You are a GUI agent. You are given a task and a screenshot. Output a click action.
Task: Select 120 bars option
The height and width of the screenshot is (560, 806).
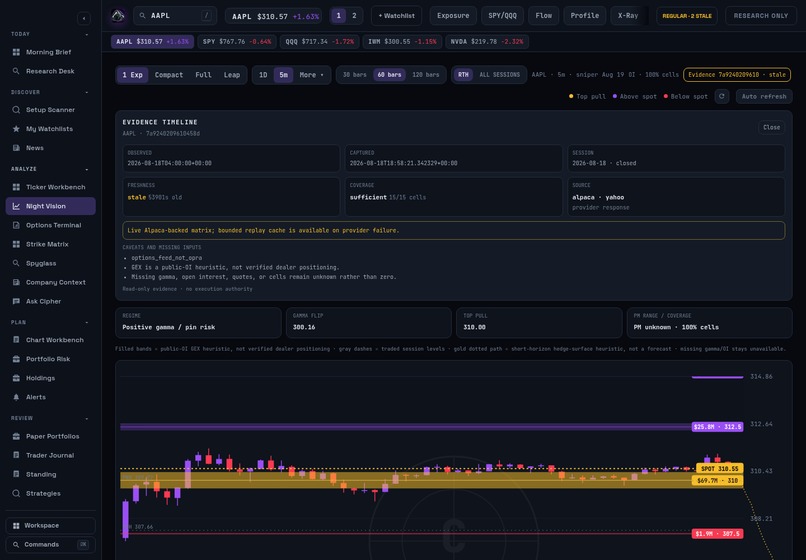coord(426,75)
